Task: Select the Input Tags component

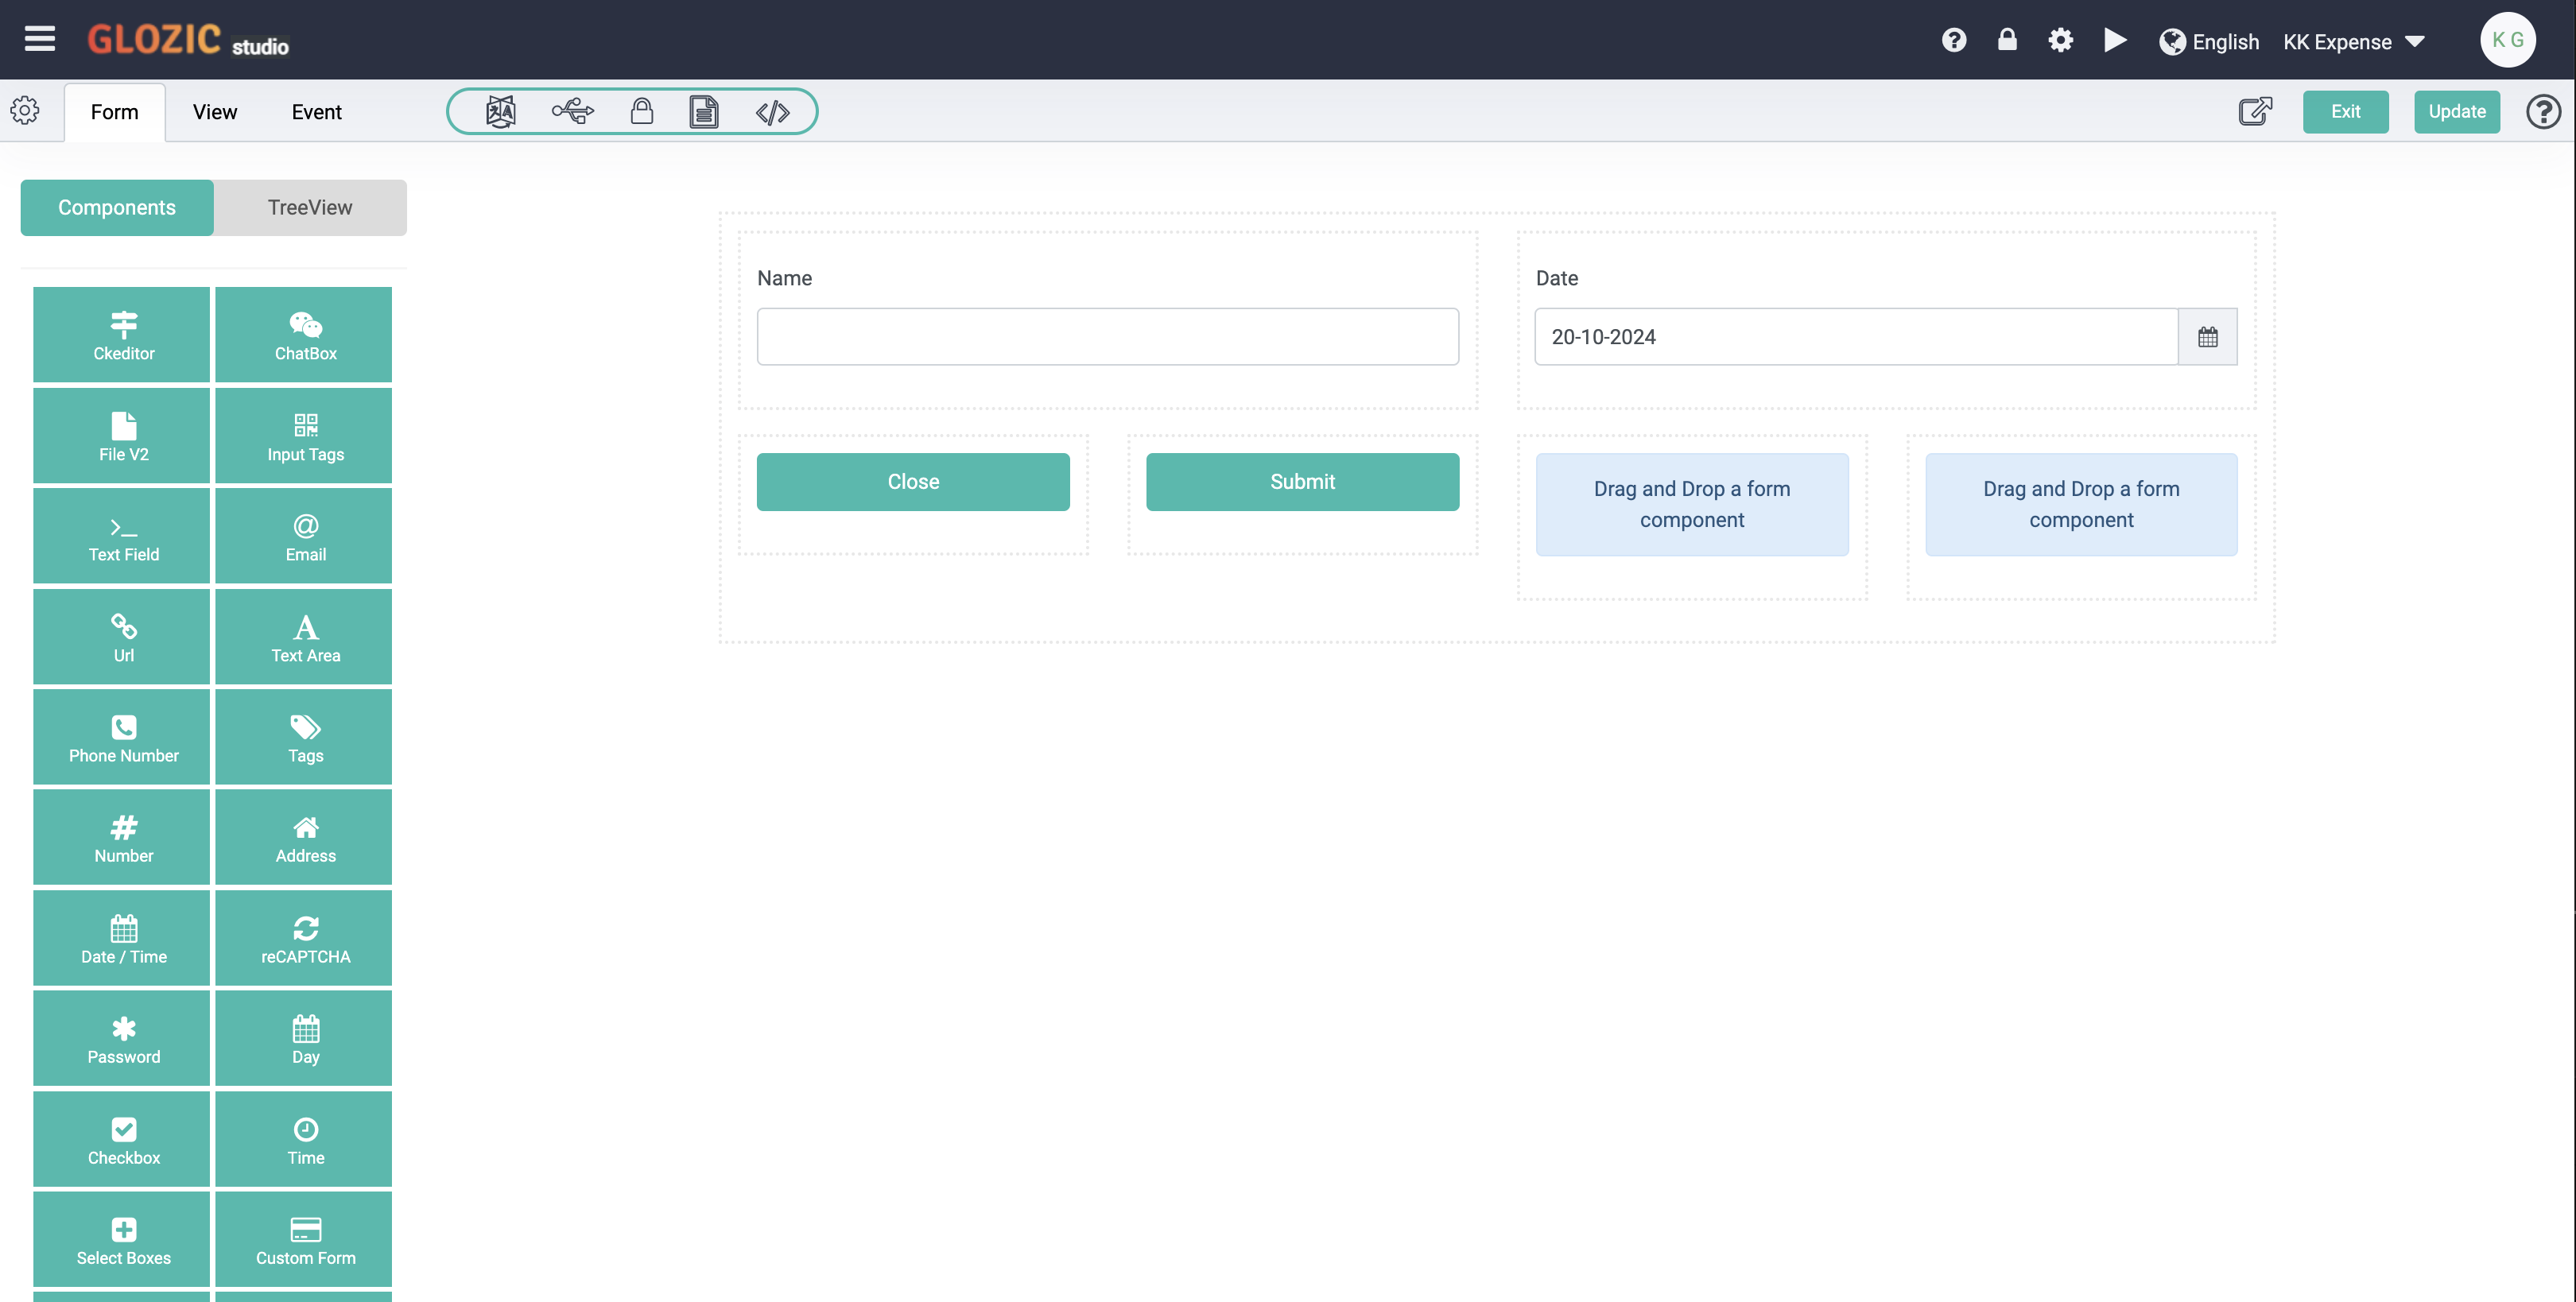Action: 304,436
